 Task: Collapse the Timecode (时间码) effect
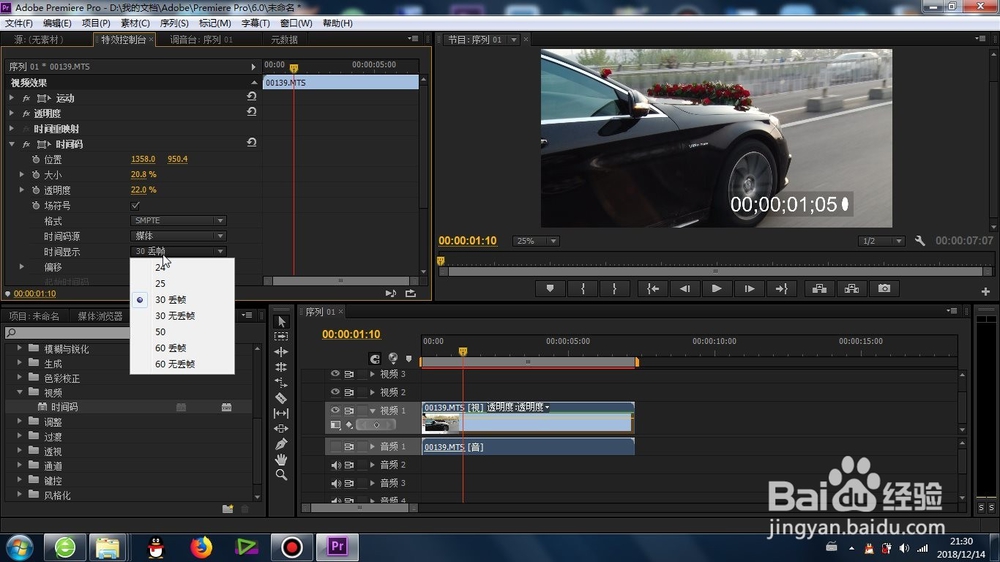point(11,144)
